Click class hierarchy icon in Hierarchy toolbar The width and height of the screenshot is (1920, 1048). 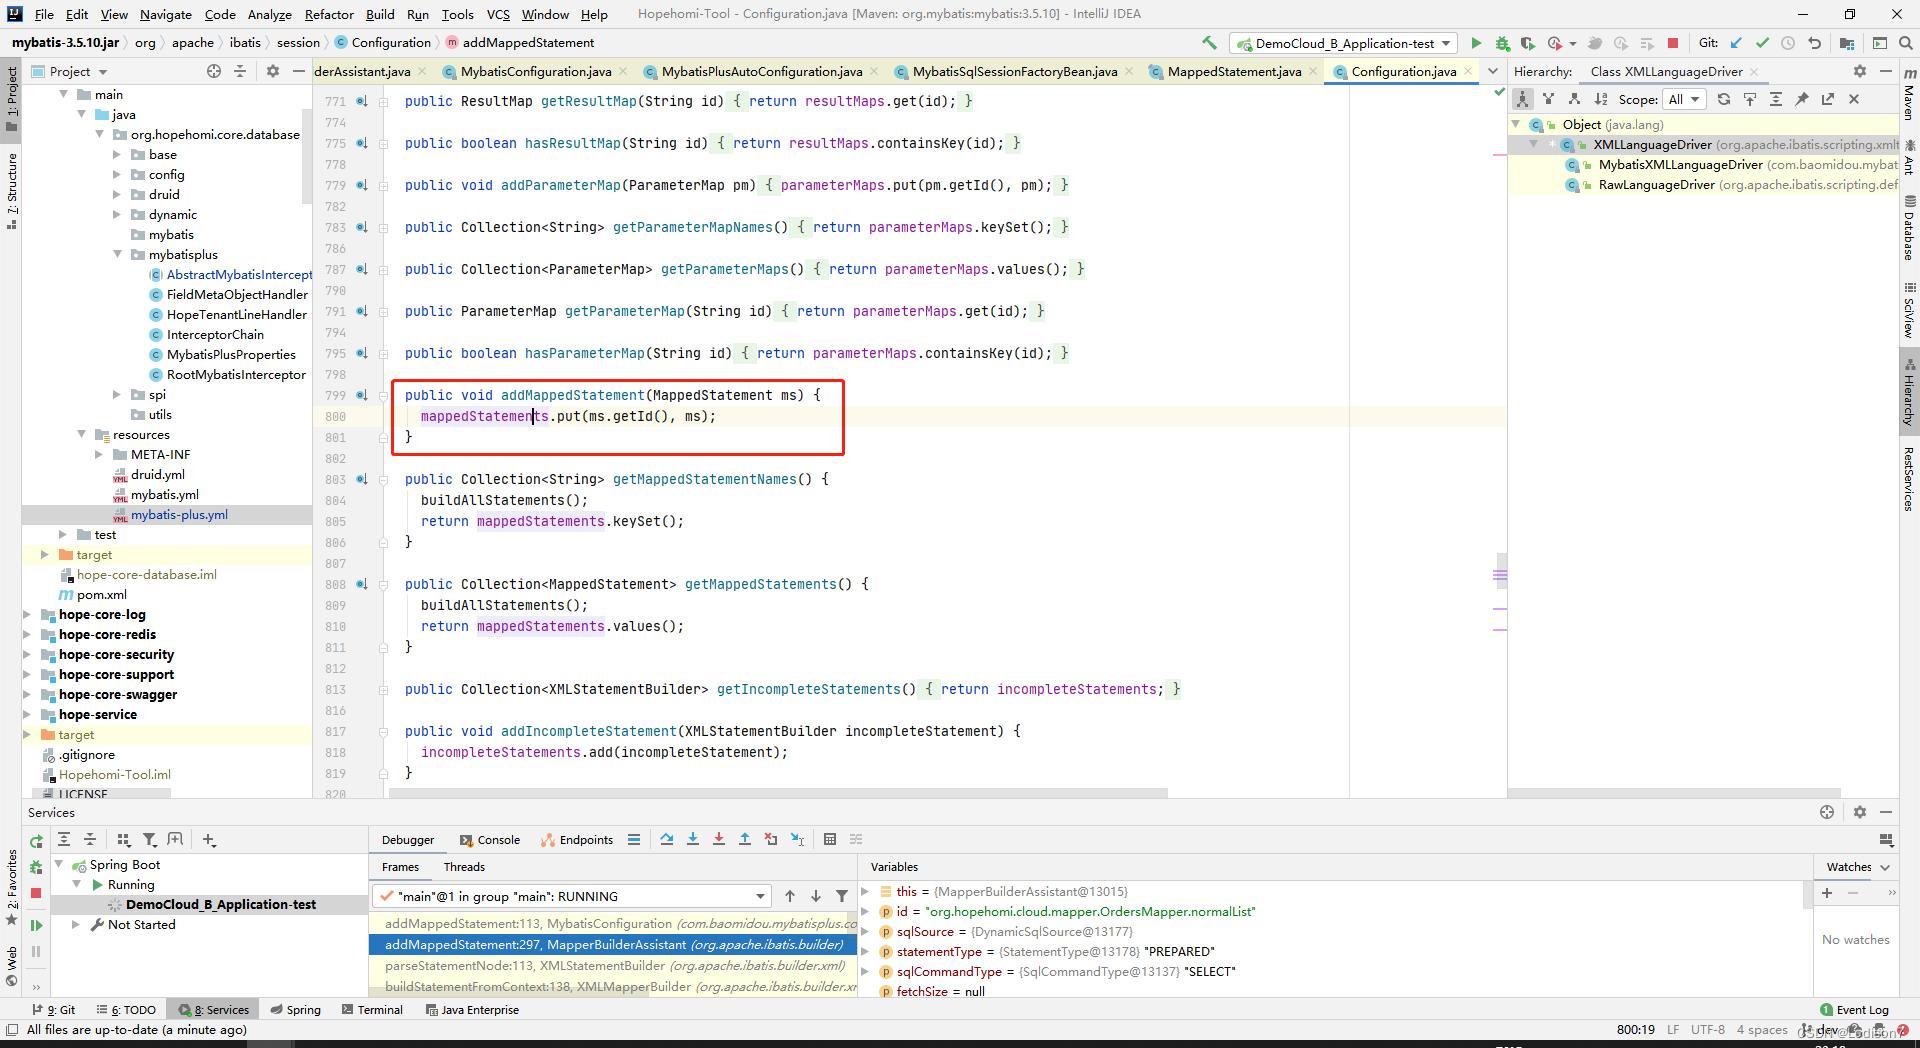click(1522, 99)
